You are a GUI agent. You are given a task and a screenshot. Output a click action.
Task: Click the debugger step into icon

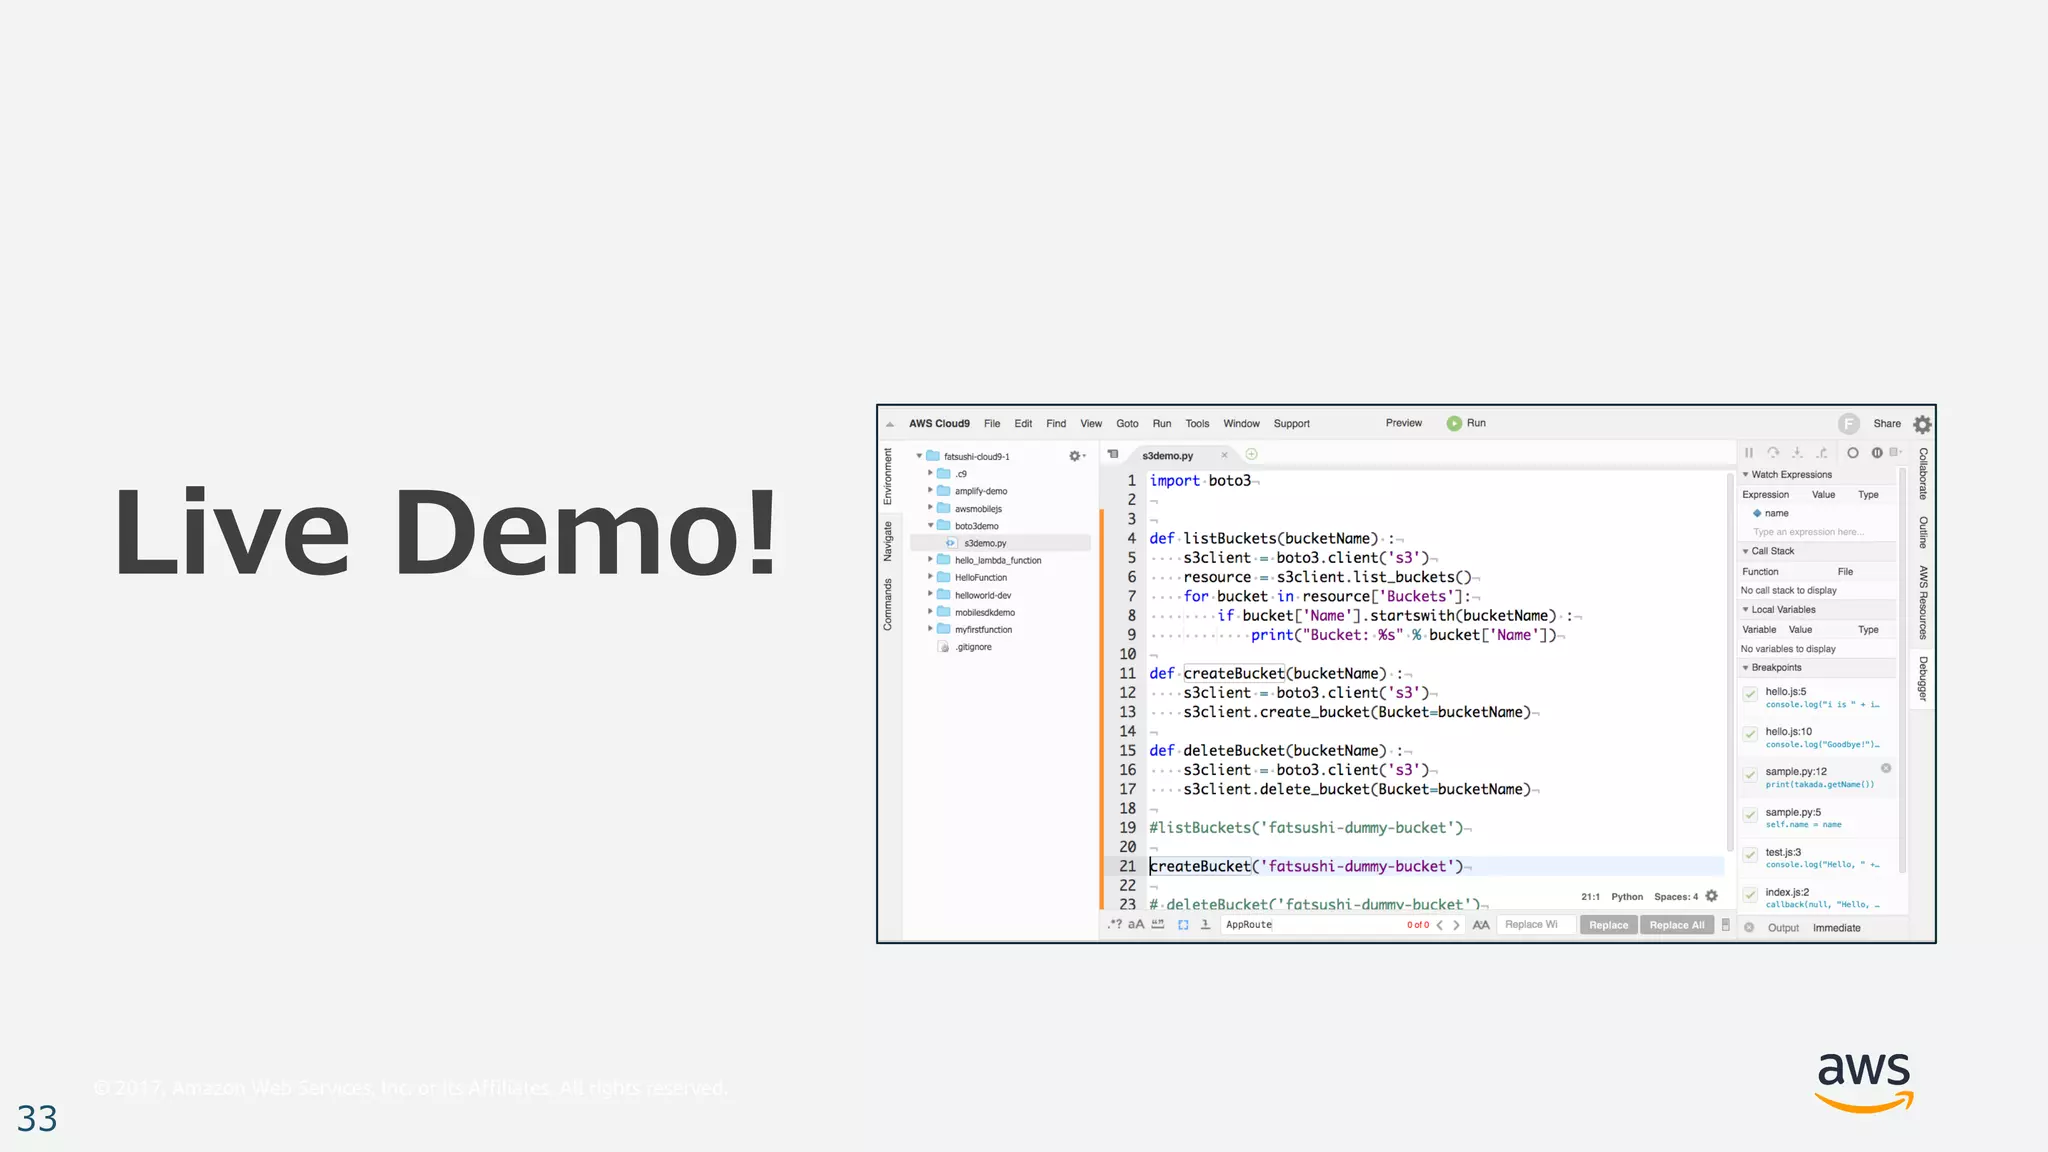coord(1797,453)
